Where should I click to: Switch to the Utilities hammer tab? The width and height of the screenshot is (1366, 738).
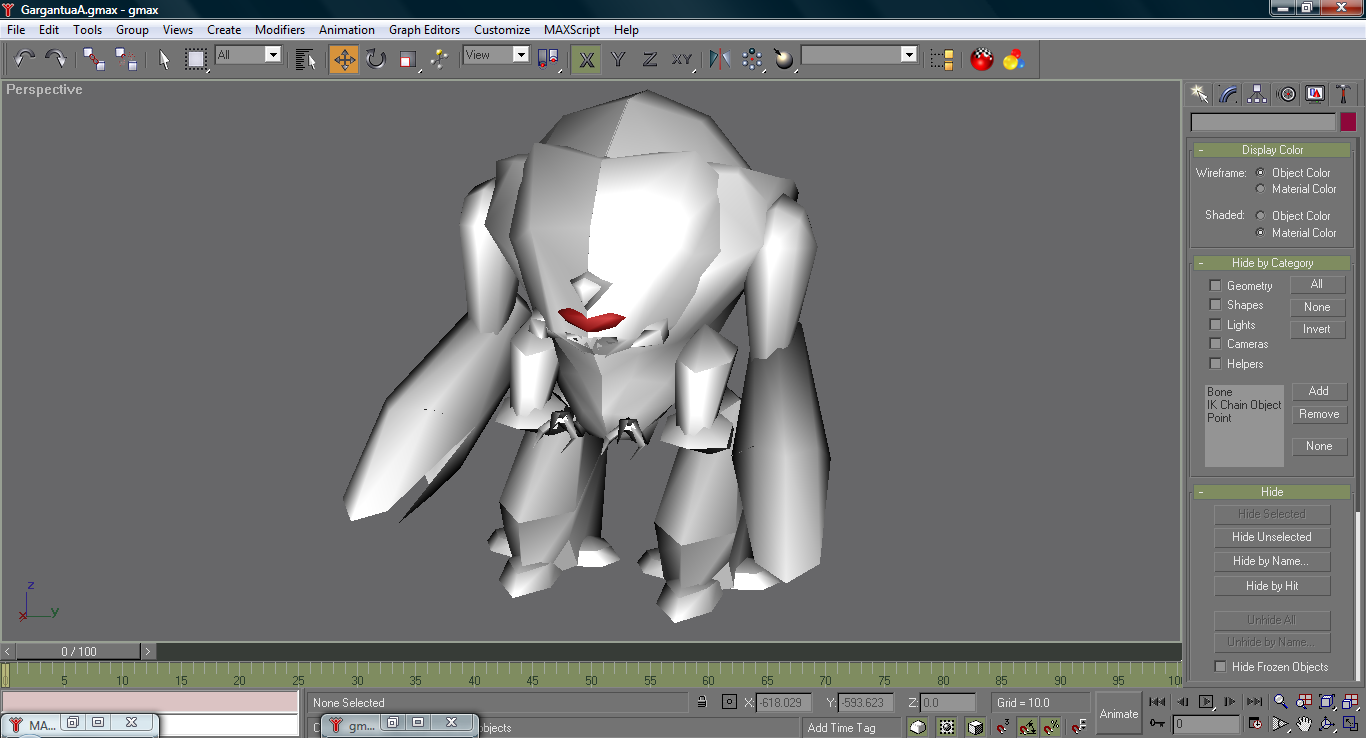1344,94
